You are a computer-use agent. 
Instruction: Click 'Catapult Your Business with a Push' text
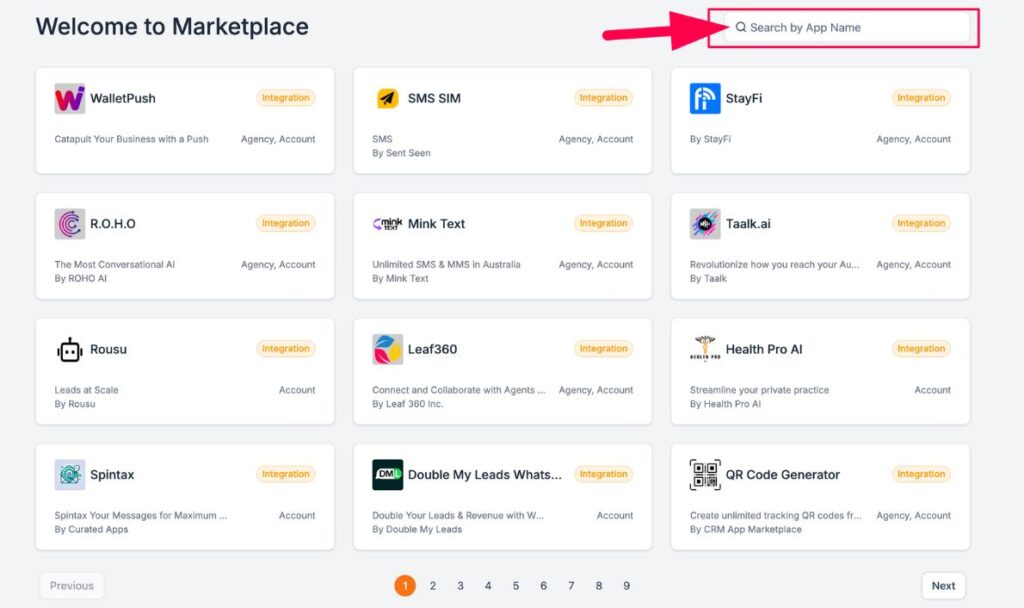(x=131, y=139)
